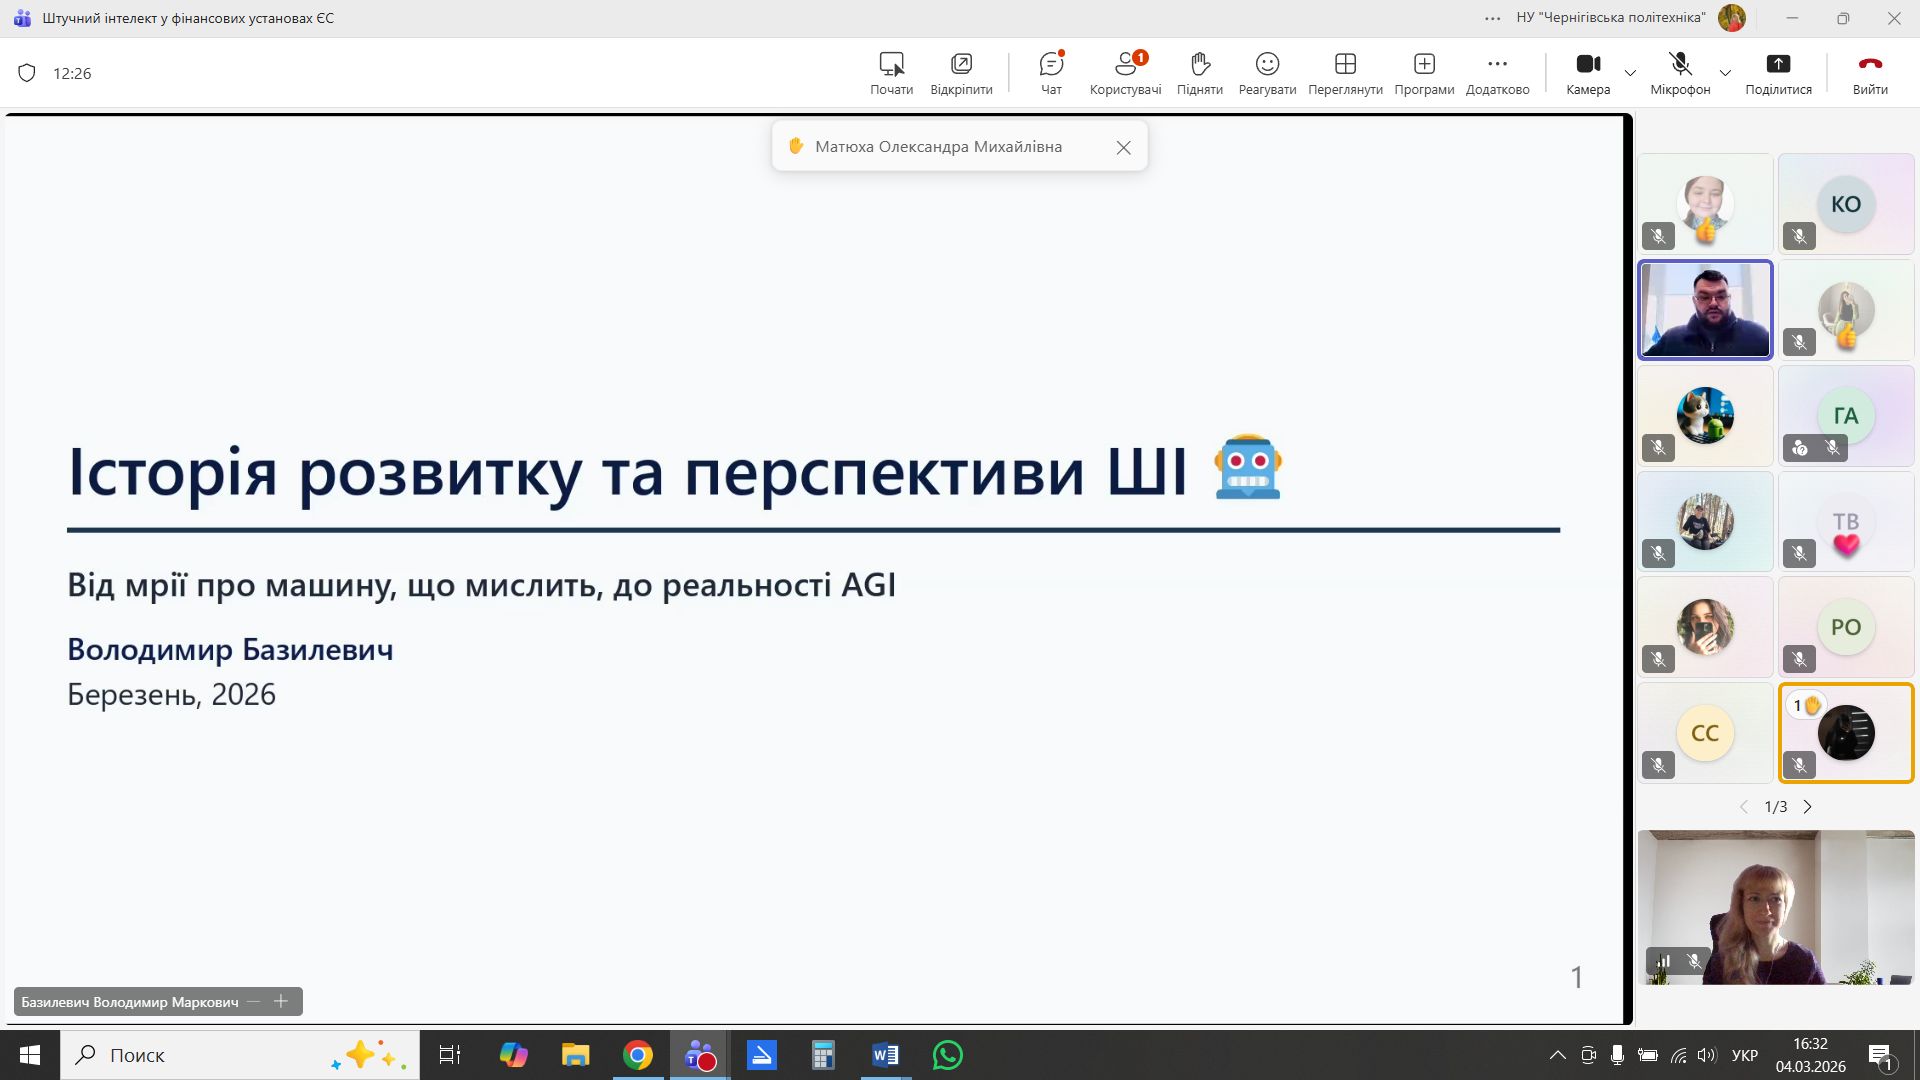
Task: Unpin the shared presentation via Відкріпити
Action: click(x=959, y=72)
